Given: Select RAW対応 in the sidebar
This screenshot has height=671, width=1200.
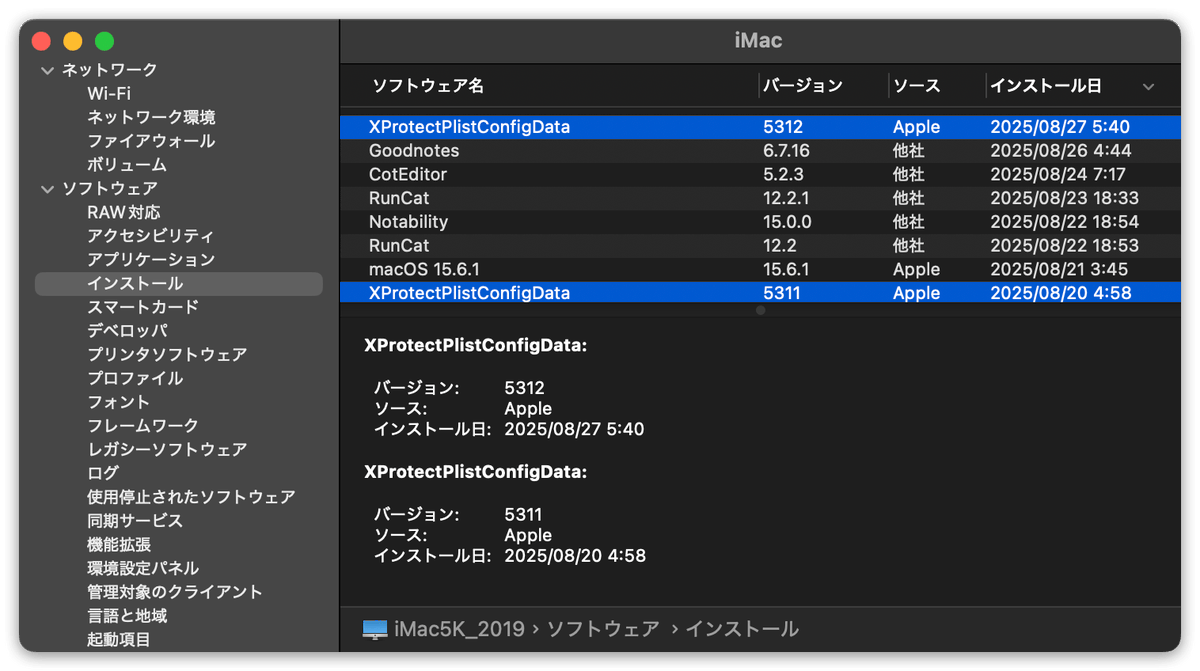Looking at the screenshot, I should [124, 212].
